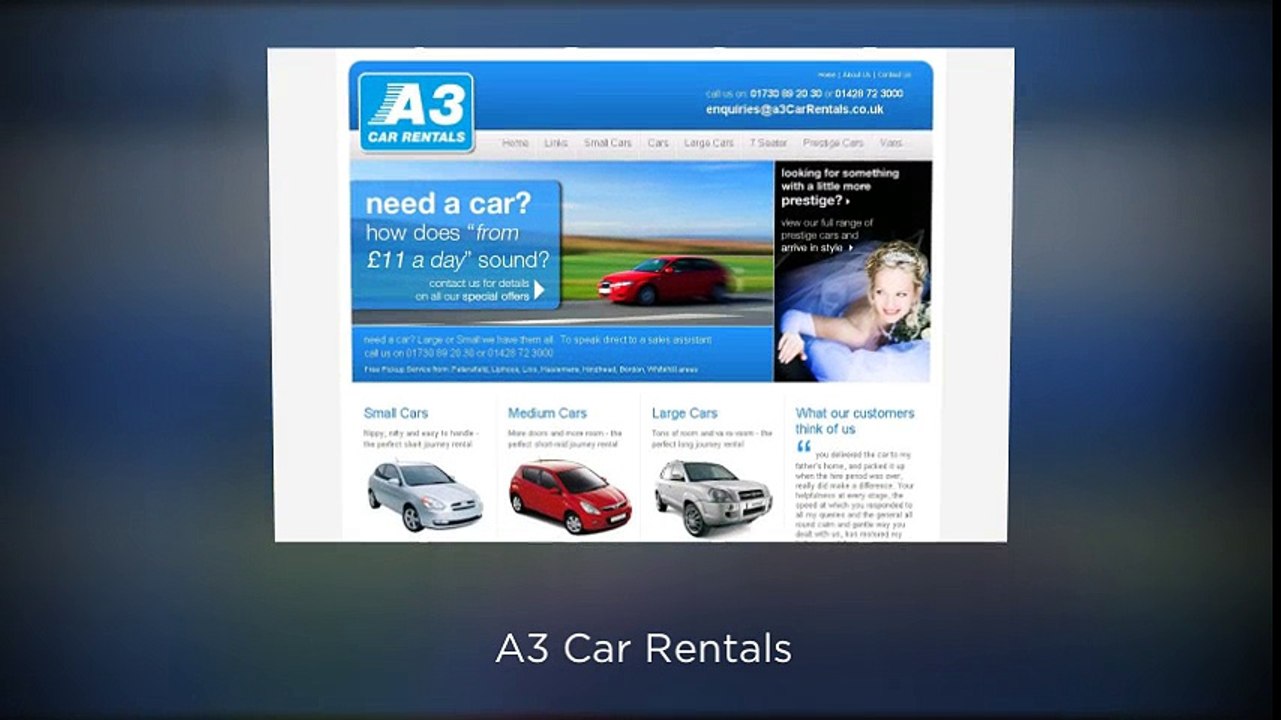Click the 'A3 Car Rentals' caption below the page
Image resolution: width=1281 pixels, height=720 pixels.
tap(643, 649)
